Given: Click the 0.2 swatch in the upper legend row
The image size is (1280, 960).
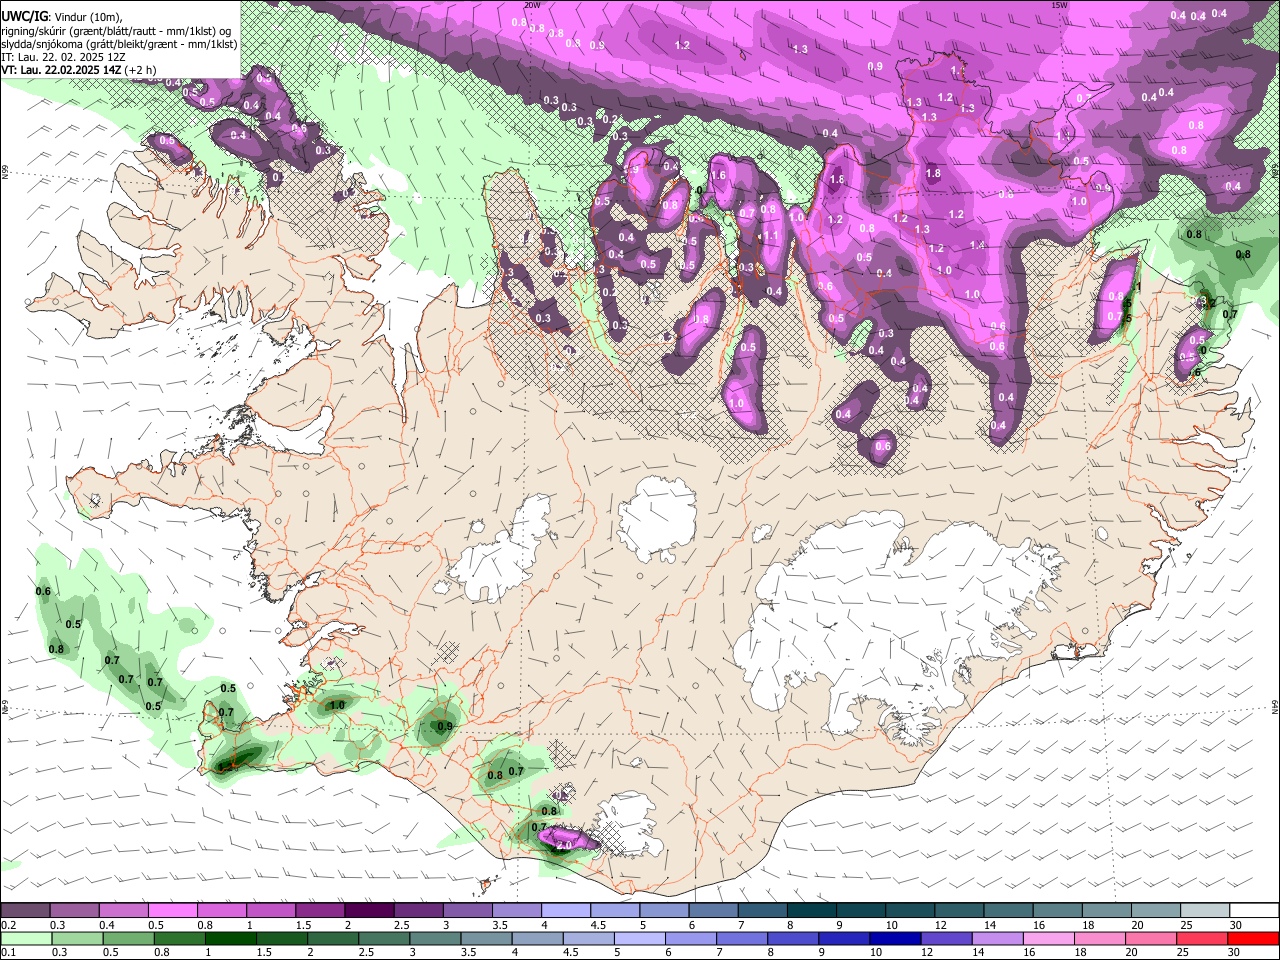Looking at the screenshot, I should [25, 910].
